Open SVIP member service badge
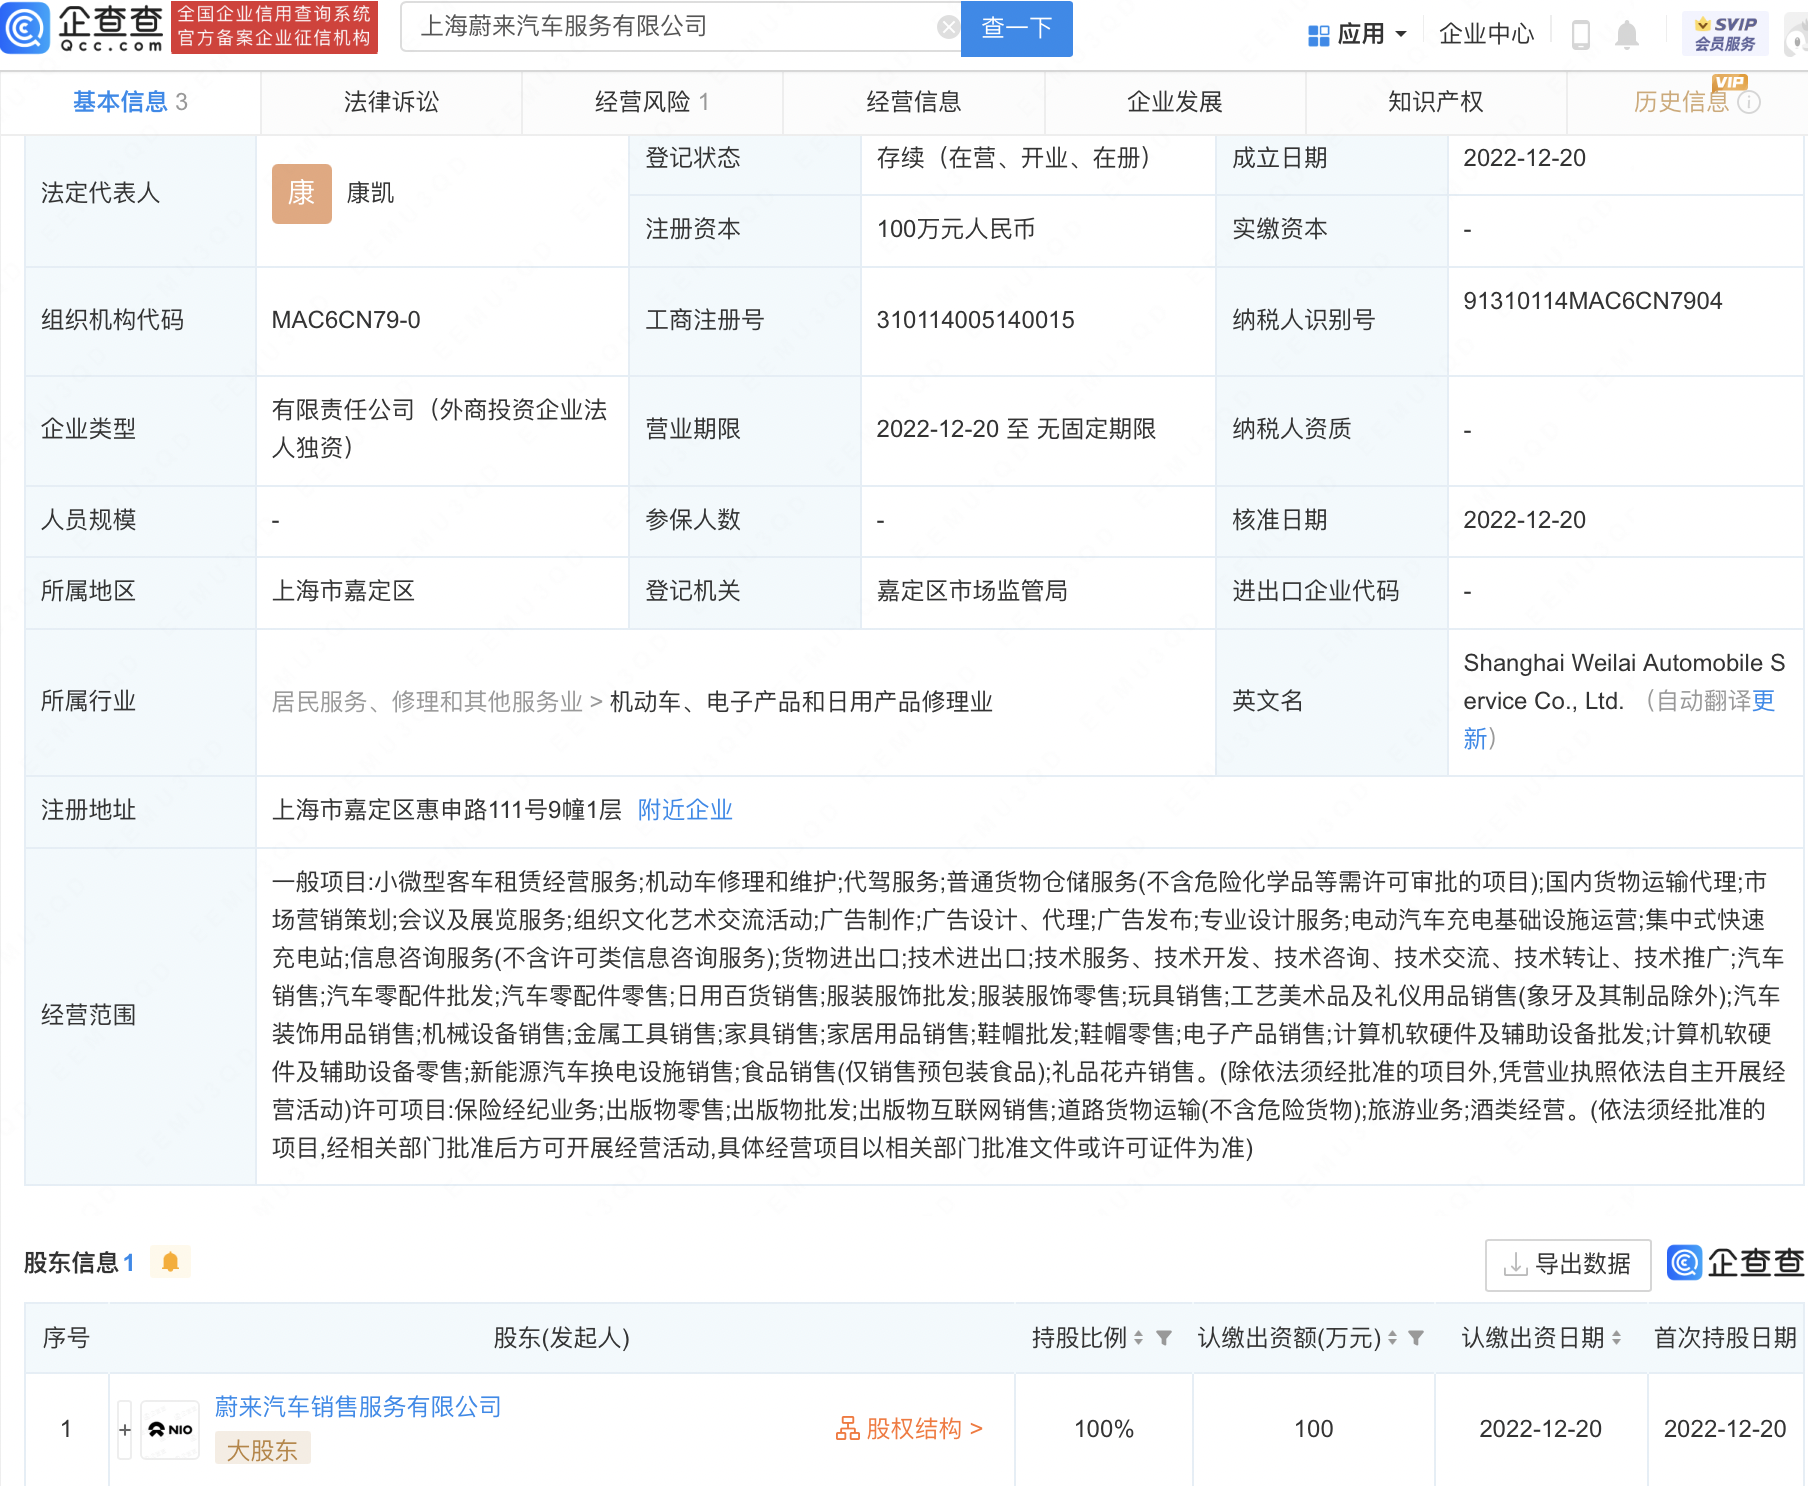 coord(1725,34)
